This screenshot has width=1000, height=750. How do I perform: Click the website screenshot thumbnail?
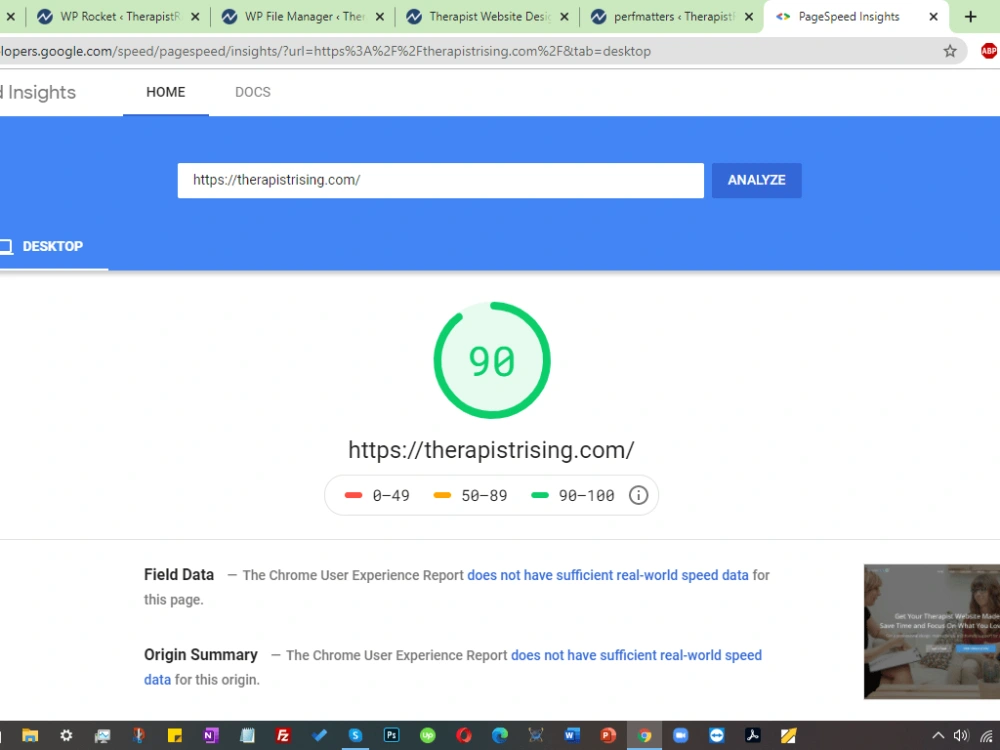pos(932,631)
